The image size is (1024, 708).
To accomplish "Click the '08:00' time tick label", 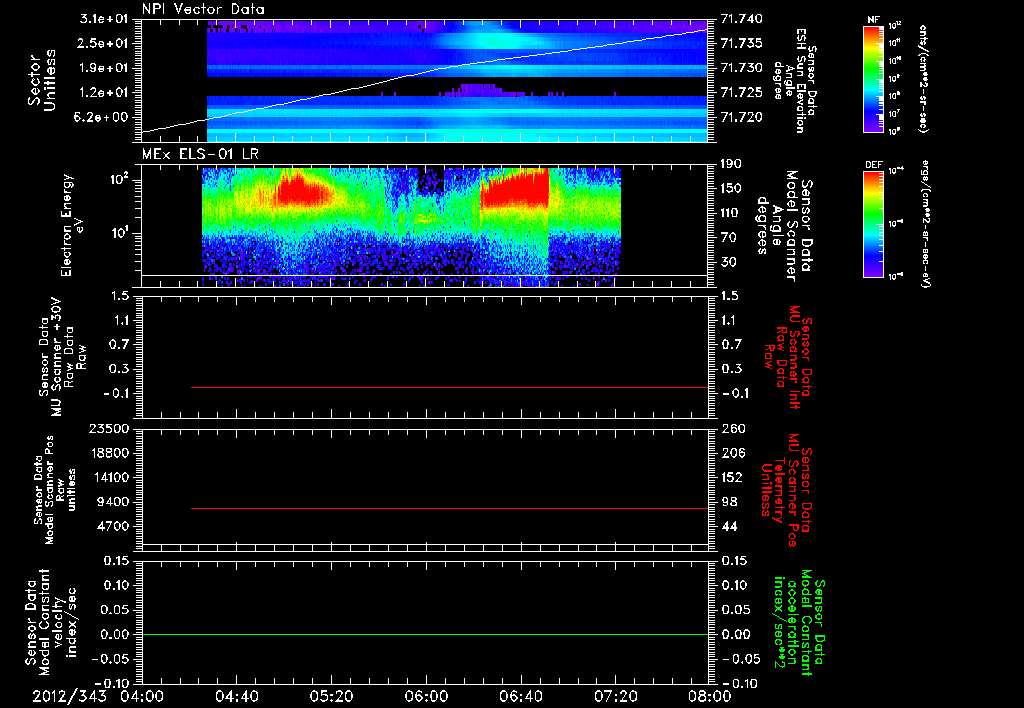I will [x=709, y=696].
